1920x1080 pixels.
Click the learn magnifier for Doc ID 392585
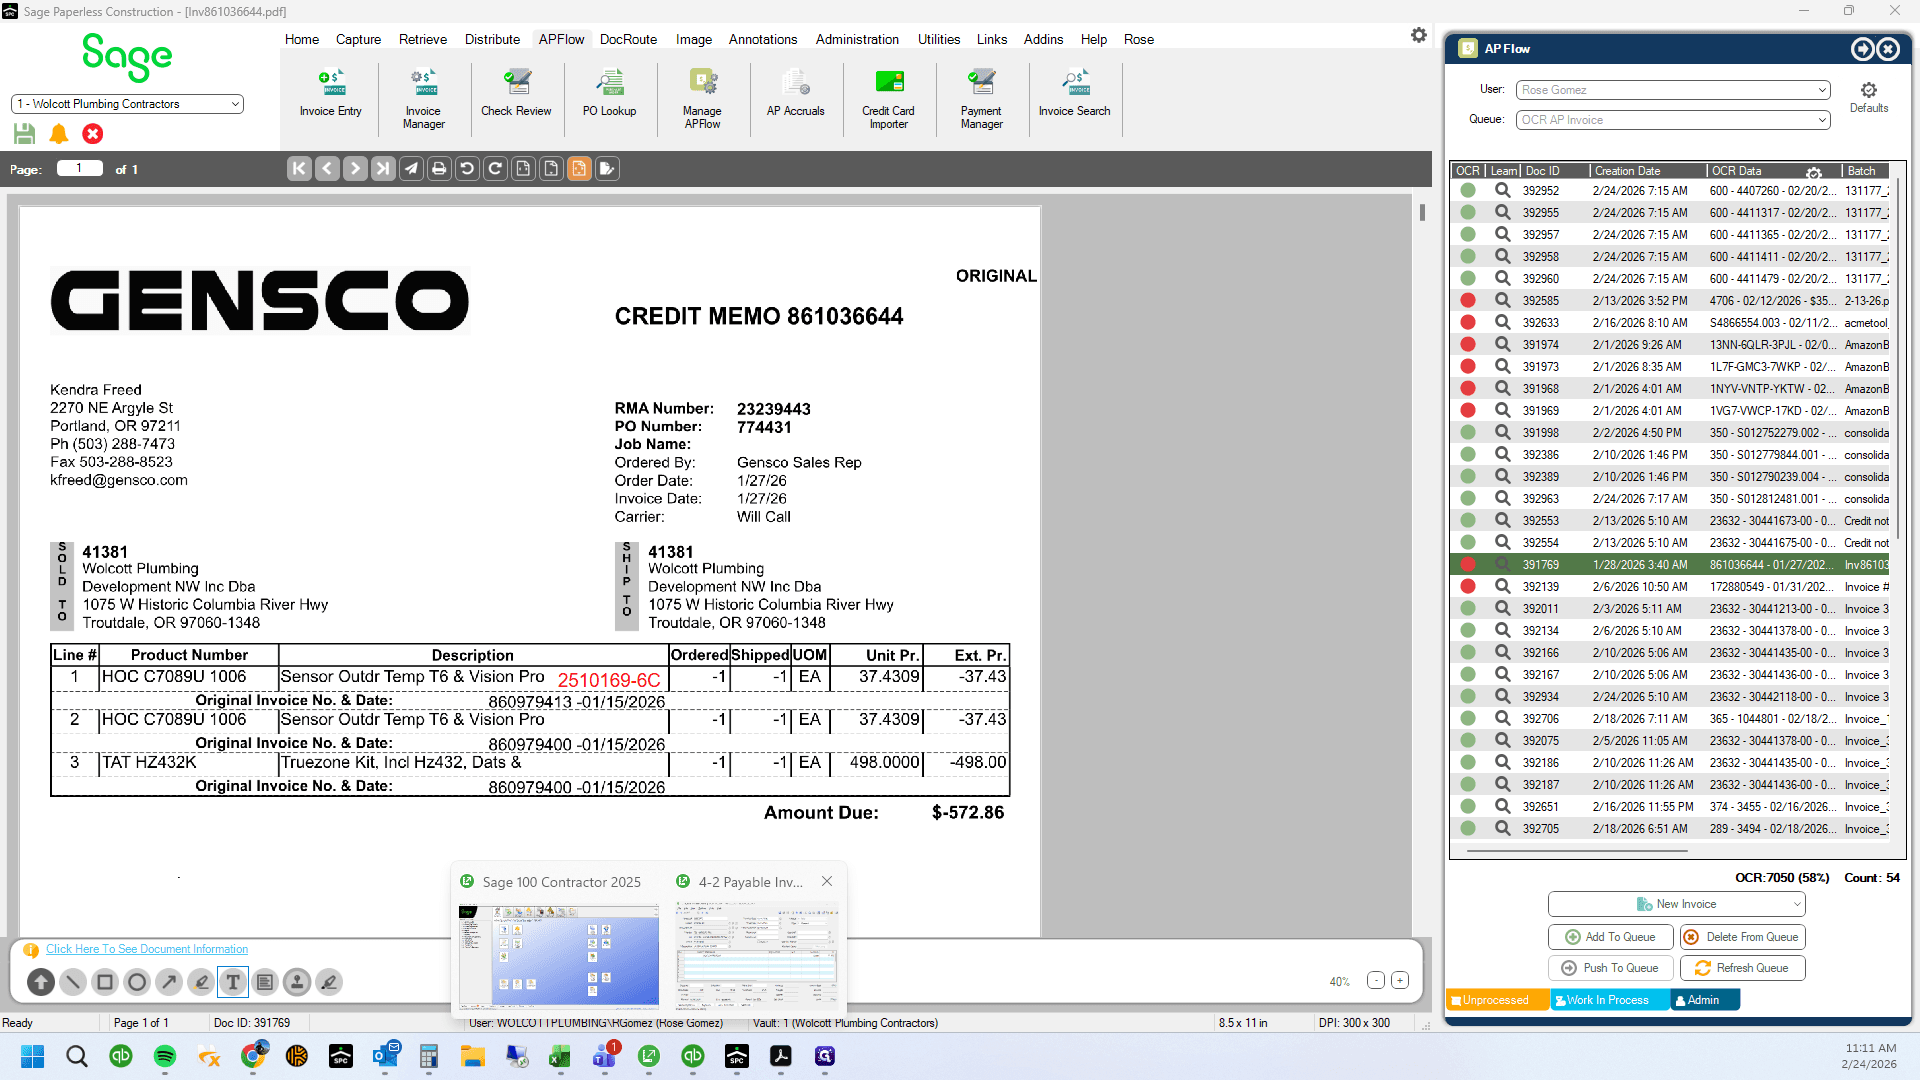tap(1502, 300)
